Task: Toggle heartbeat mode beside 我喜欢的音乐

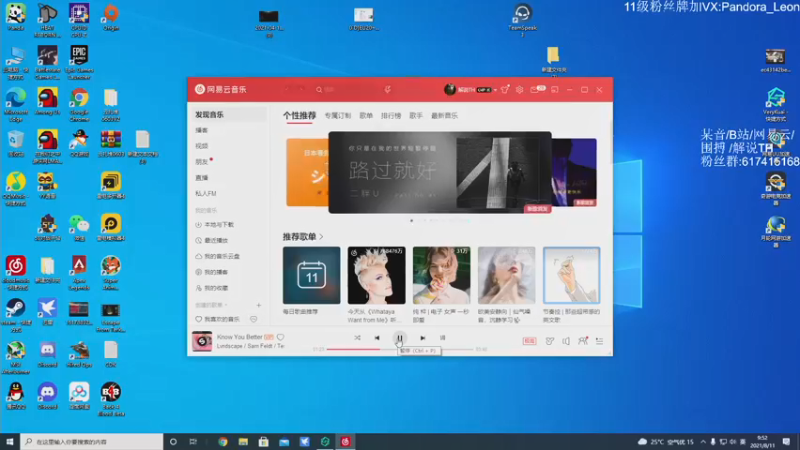Action: tap(254, 319)
